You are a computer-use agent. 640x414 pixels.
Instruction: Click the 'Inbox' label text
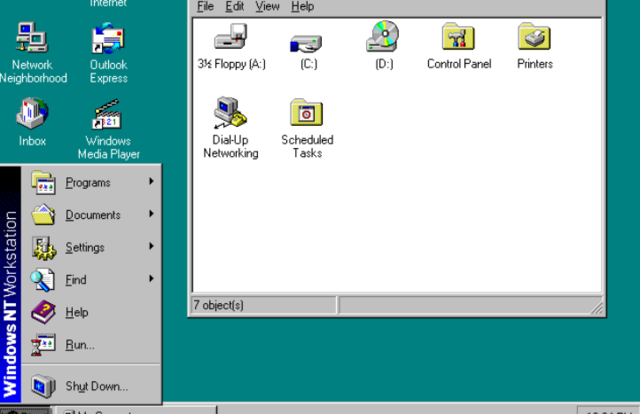[32, 141]
